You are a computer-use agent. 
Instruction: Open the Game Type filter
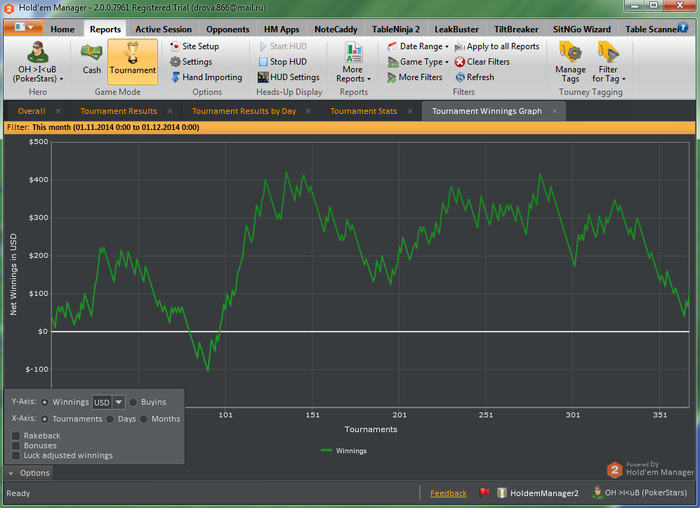click(x=418, y=62)
